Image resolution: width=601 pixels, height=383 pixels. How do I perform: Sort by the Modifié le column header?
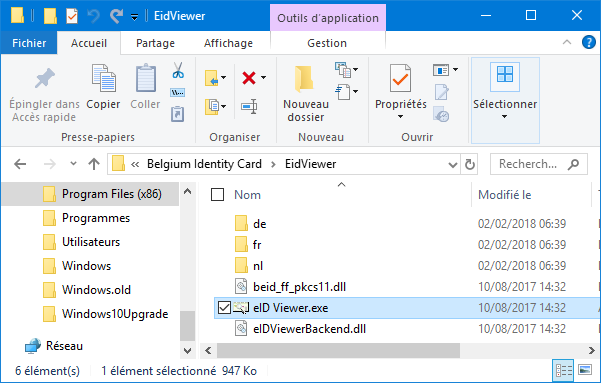click(x=504, y=195)
